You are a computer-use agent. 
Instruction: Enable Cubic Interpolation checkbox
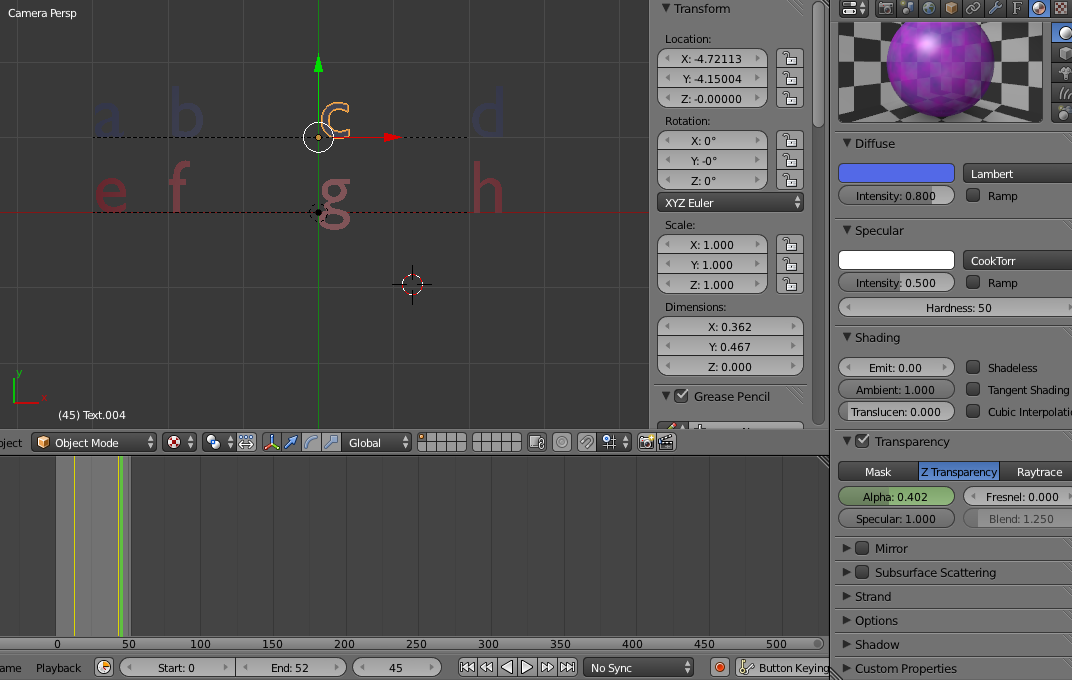click(x=973, y=411)
